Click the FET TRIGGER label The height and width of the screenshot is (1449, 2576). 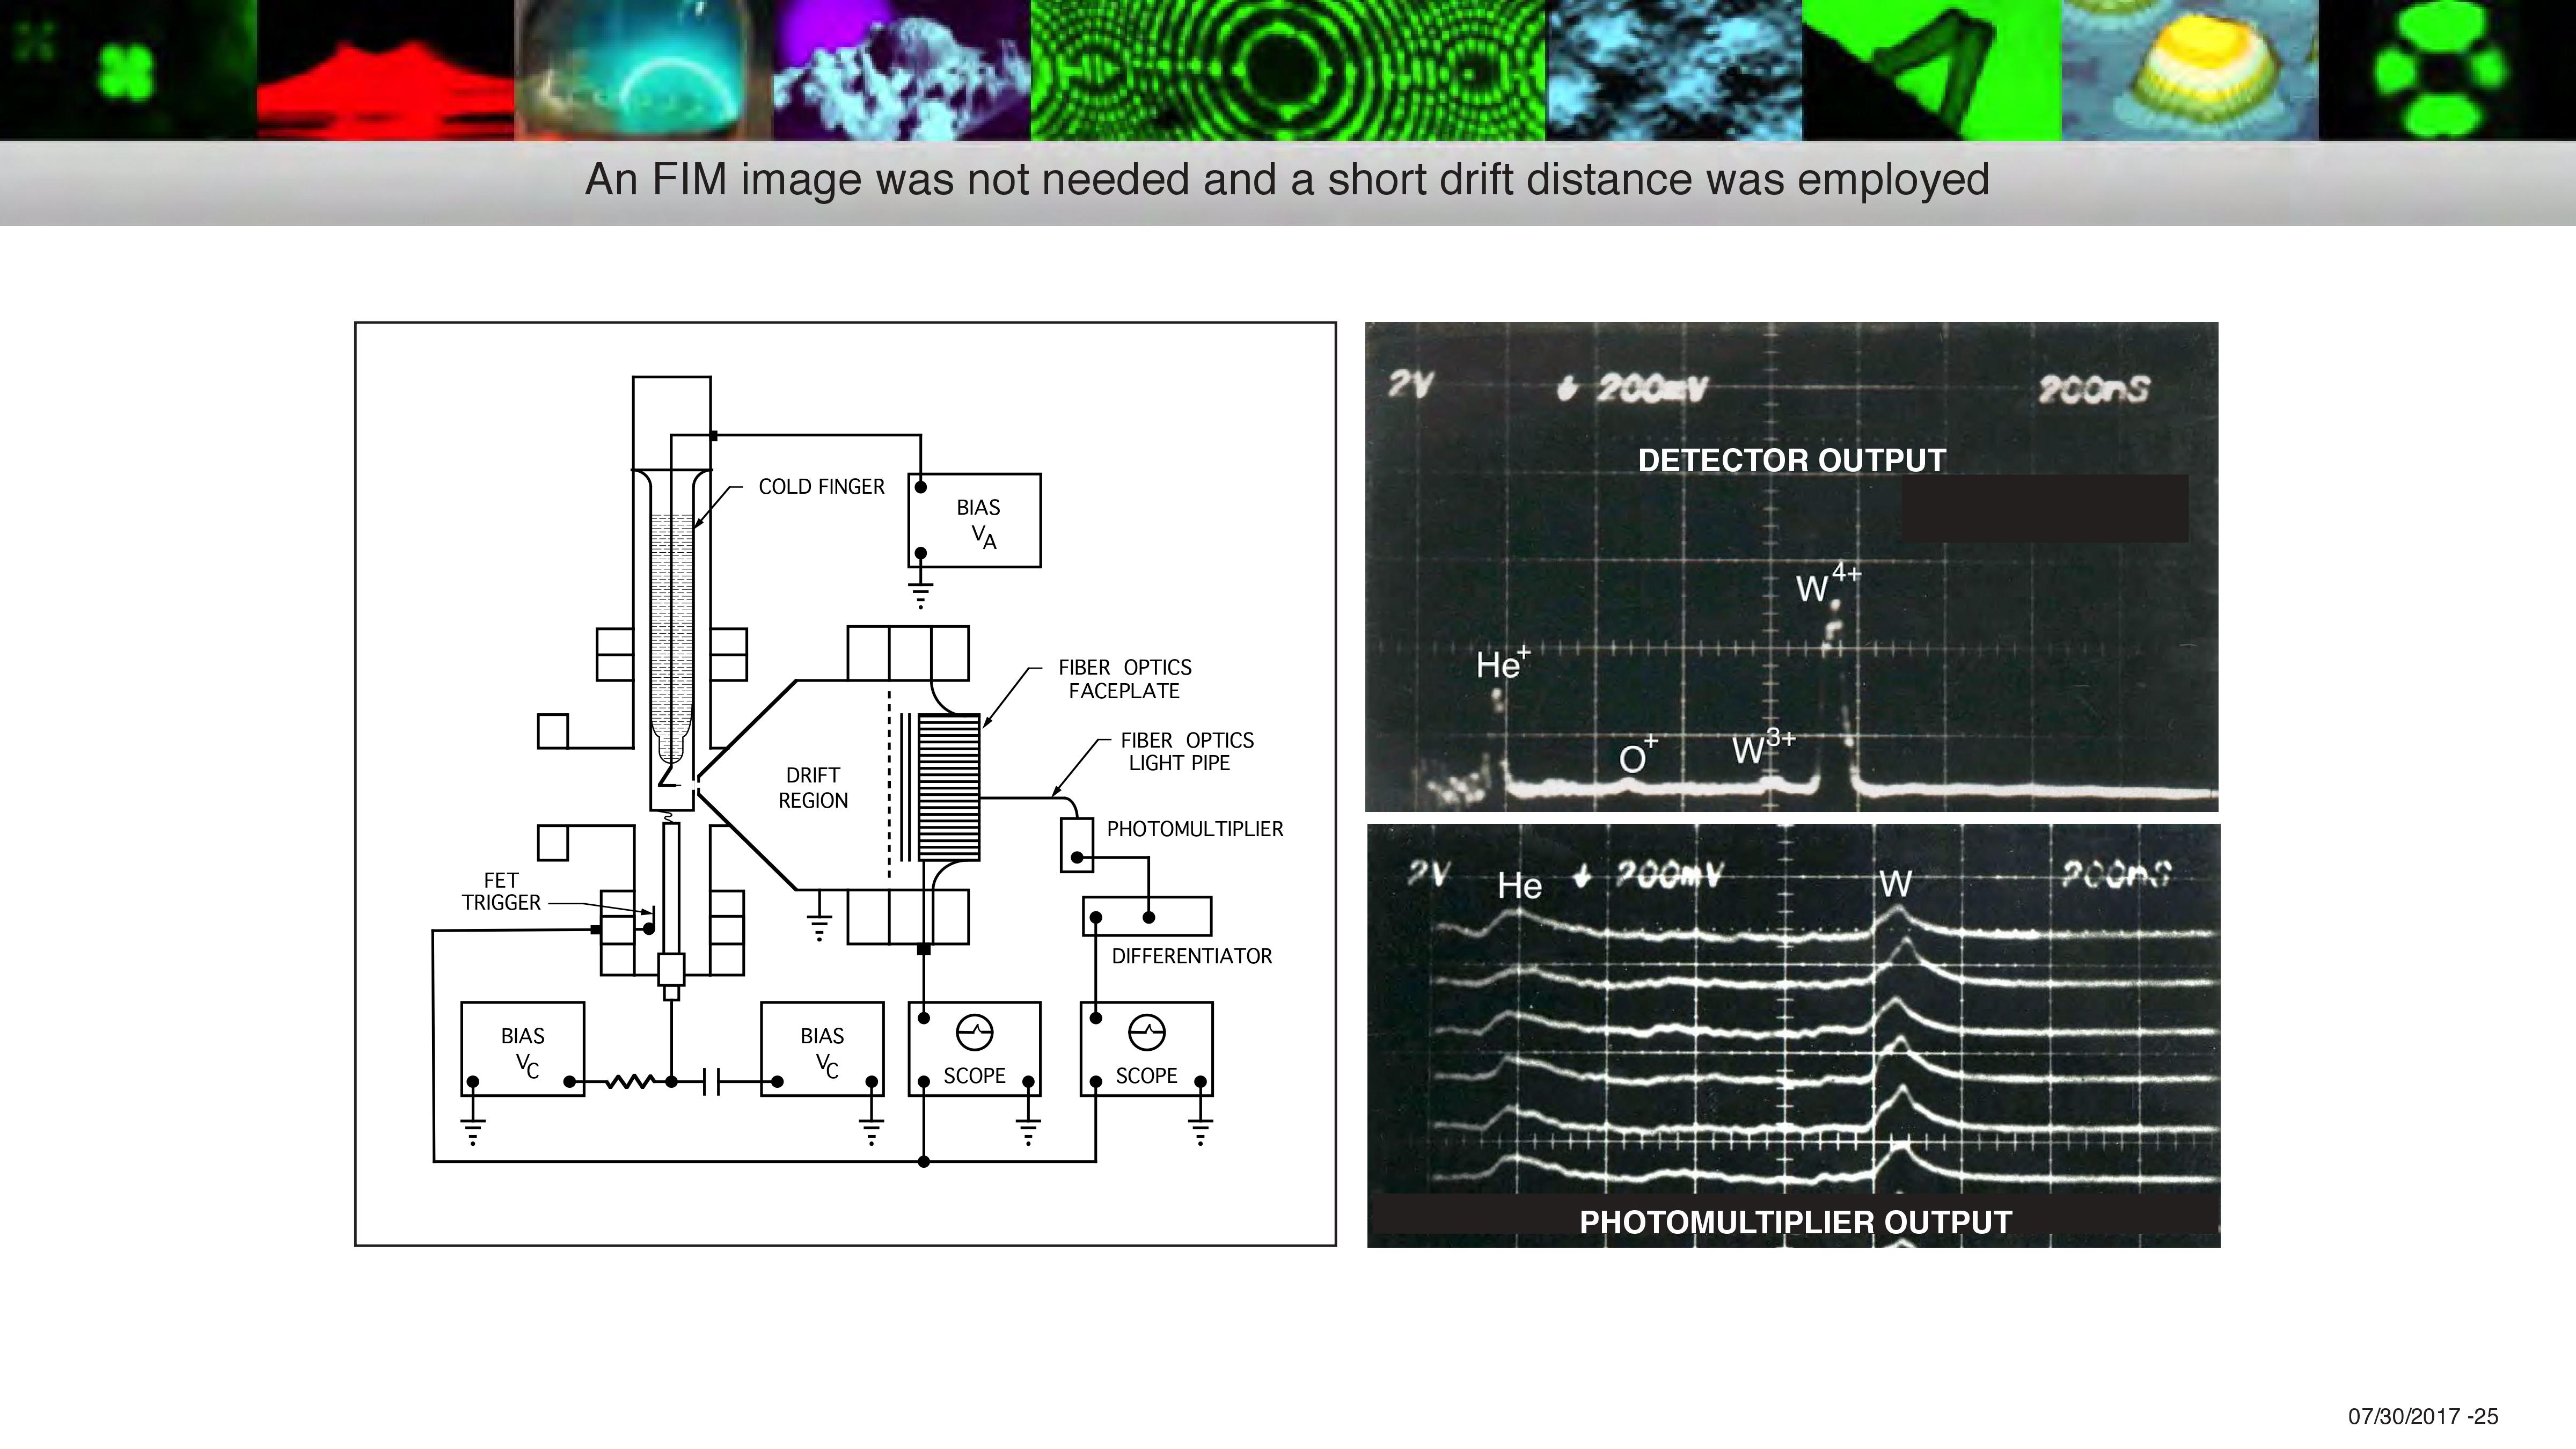click(501, 891)
